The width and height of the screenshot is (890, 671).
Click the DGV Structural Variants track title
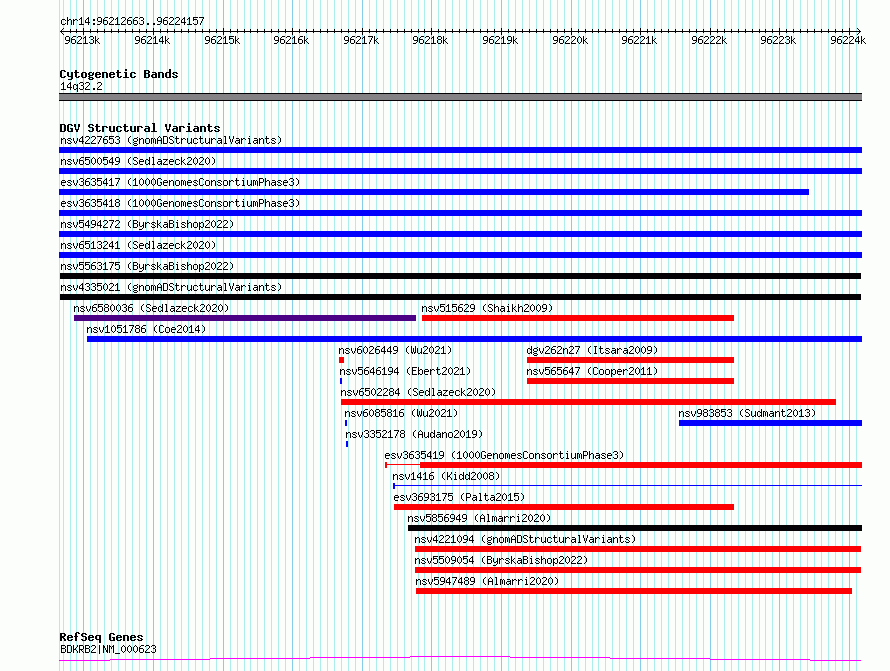point(140,128)
